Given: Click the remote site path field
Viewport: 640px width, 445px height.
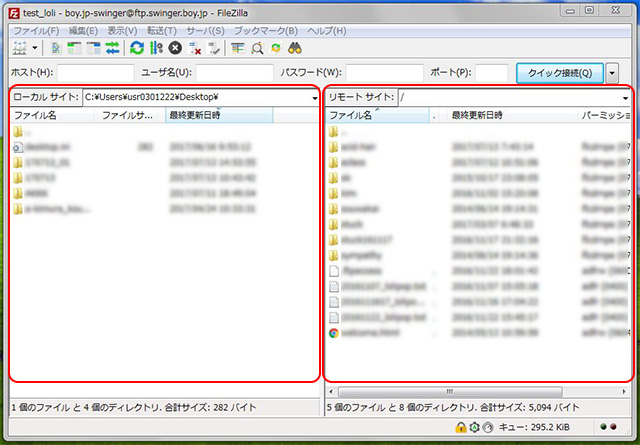Looking at the screenshot, I should tap(510, 98).
